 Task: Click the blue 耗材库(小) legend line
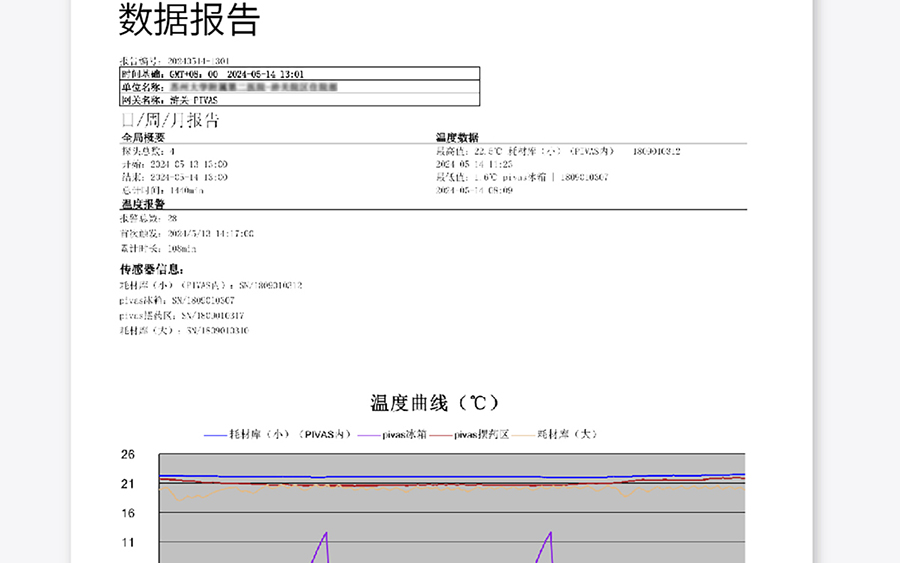point(215,435)
